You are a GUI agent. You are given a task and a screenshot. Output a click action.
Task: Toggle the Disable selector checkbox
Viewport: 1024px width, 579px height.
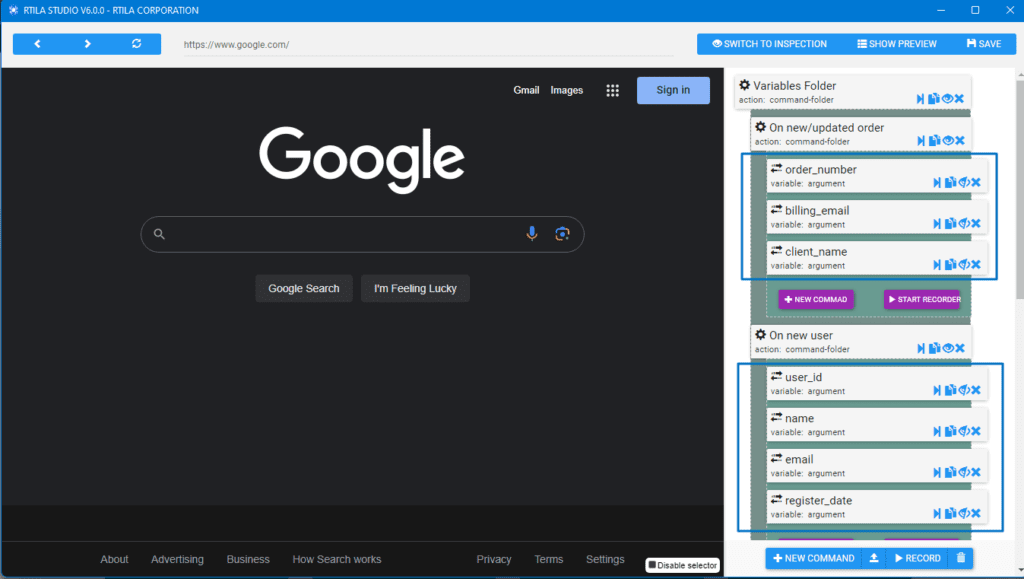(x=652, y=565)
